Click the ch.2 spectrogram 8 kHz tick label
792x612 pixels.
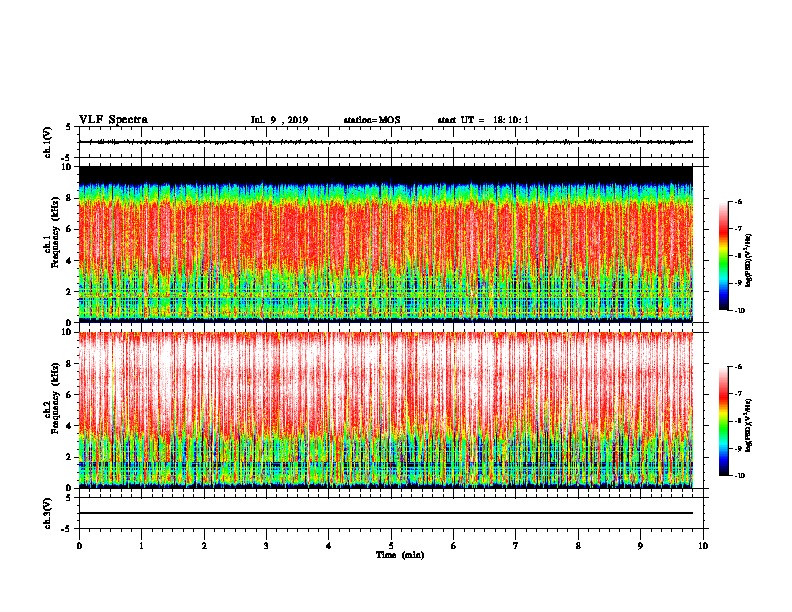click(69, 364)
